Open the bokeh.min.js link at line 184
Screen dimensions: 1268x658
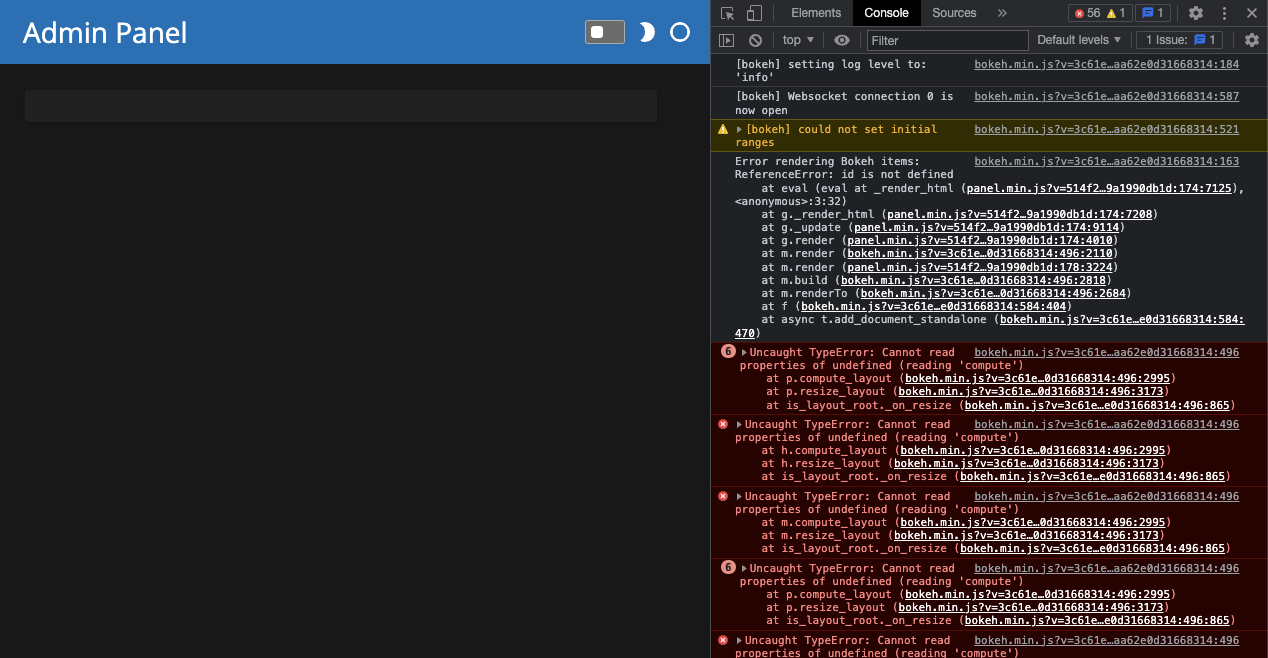tap(1107, 64)
